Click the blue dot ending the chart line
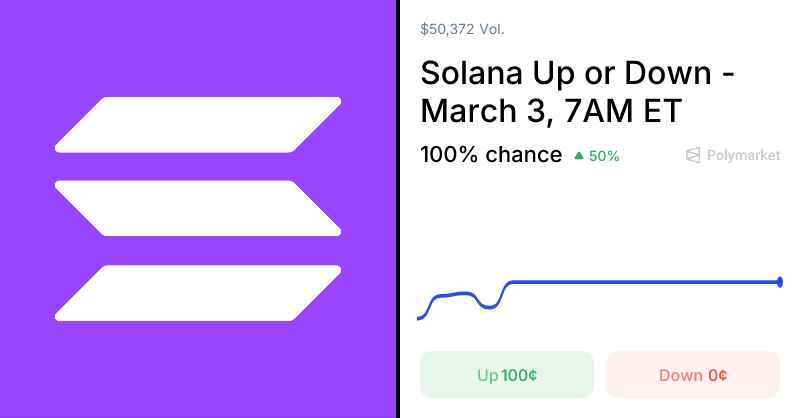Image resolution: width=800 pixels, height=418 pixels. tap(780, 282)
